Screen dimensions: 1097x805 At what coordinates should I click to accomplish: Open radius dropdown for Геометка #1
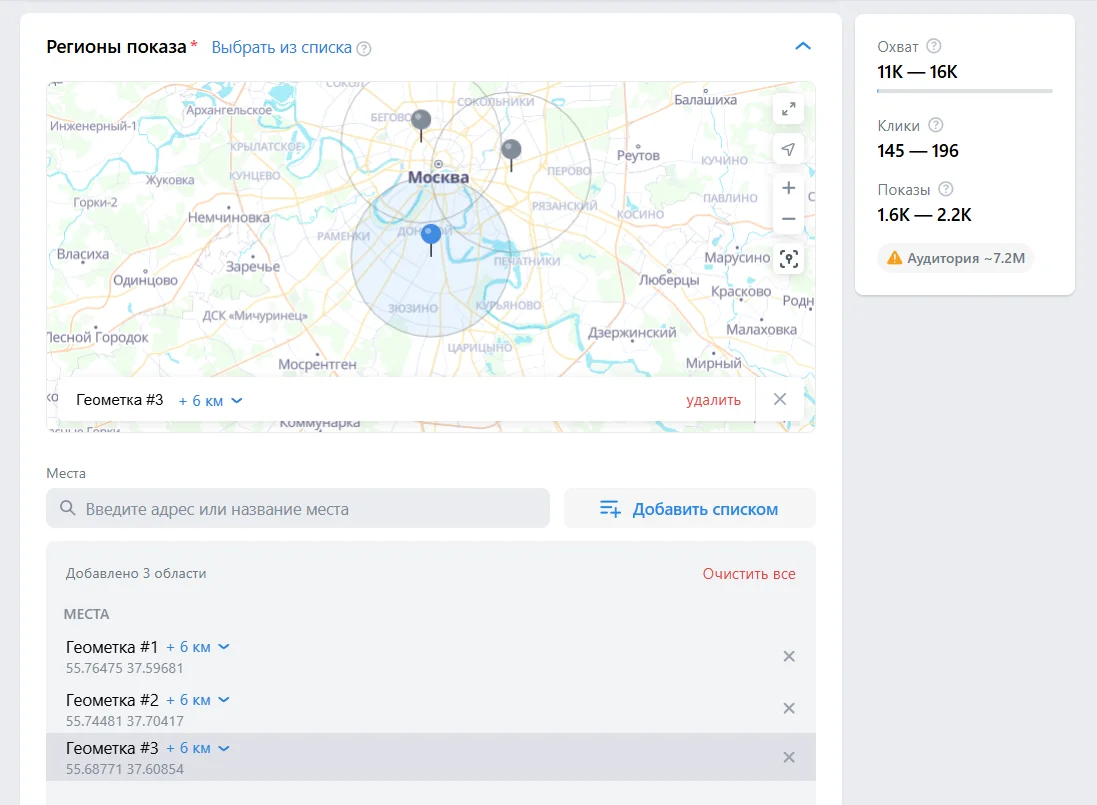tap(198, 647)
